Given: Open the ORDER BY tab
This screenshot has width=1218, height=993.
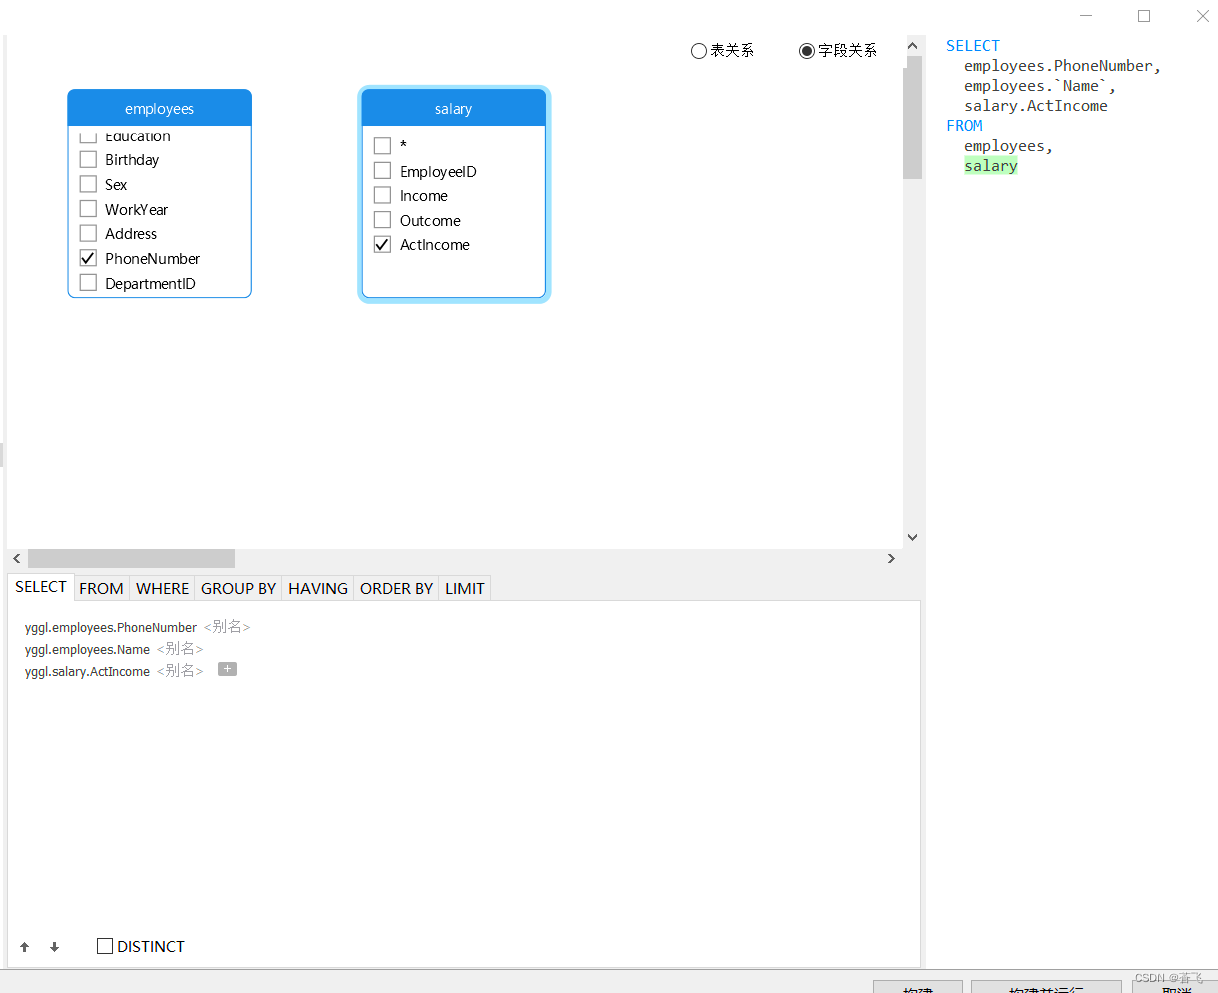Looking at the screenshot, I should pyautogui.click(x=397, y=588).
